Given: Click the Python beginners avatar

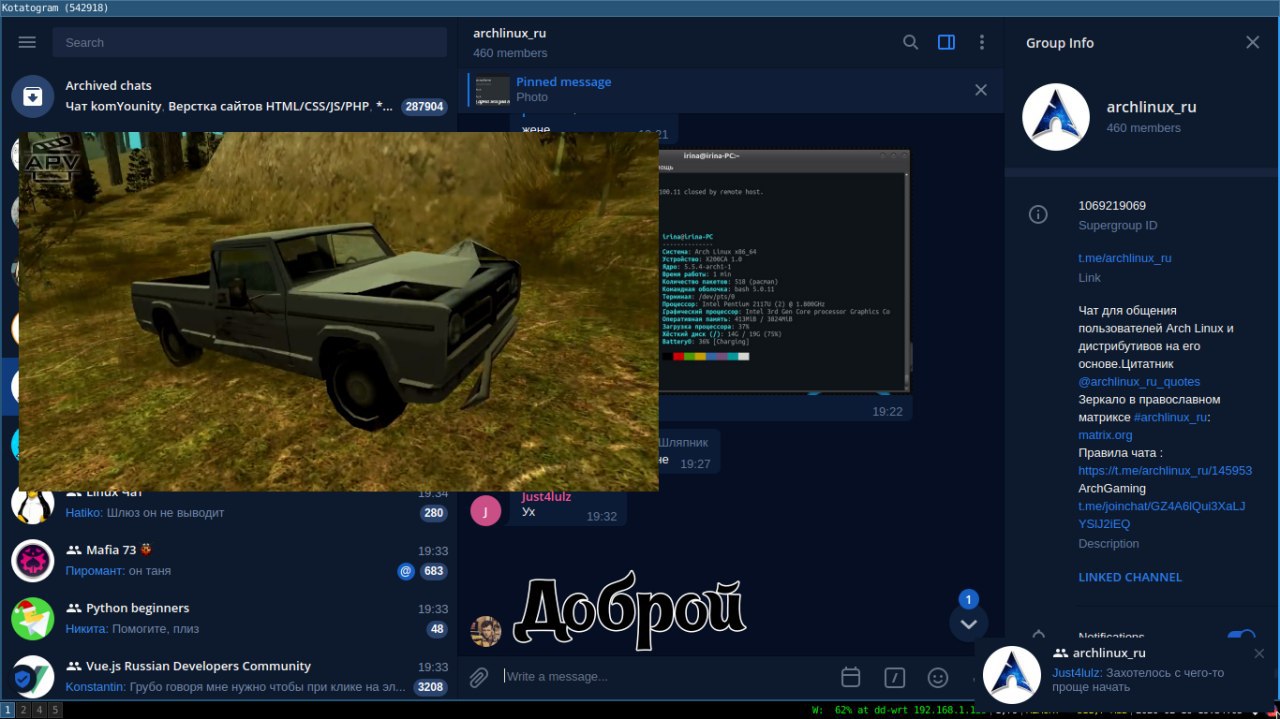Looking at the screenshot, I should pyautogui.click(x=32, y=618).
